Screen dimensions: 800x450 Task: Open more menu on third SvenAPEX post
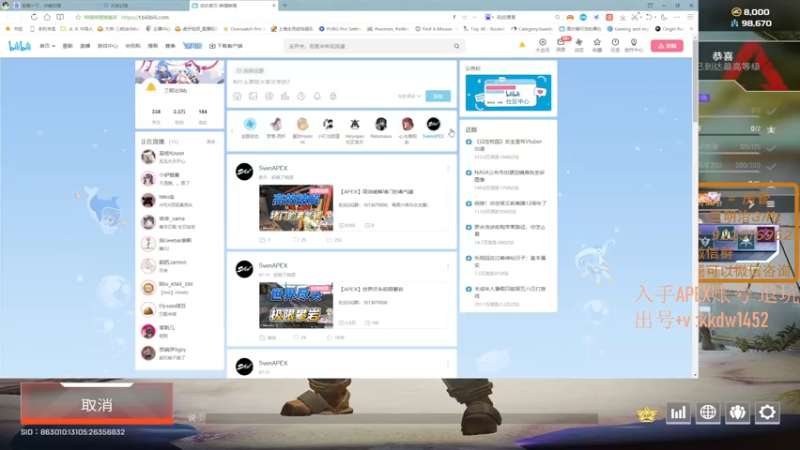tap(448, 364)
